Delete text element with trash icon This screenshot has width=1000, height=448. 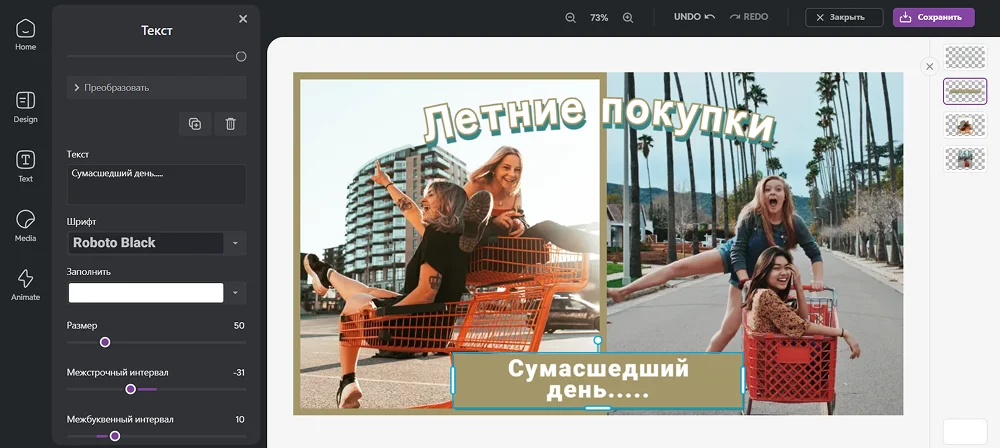coord(230,124)
